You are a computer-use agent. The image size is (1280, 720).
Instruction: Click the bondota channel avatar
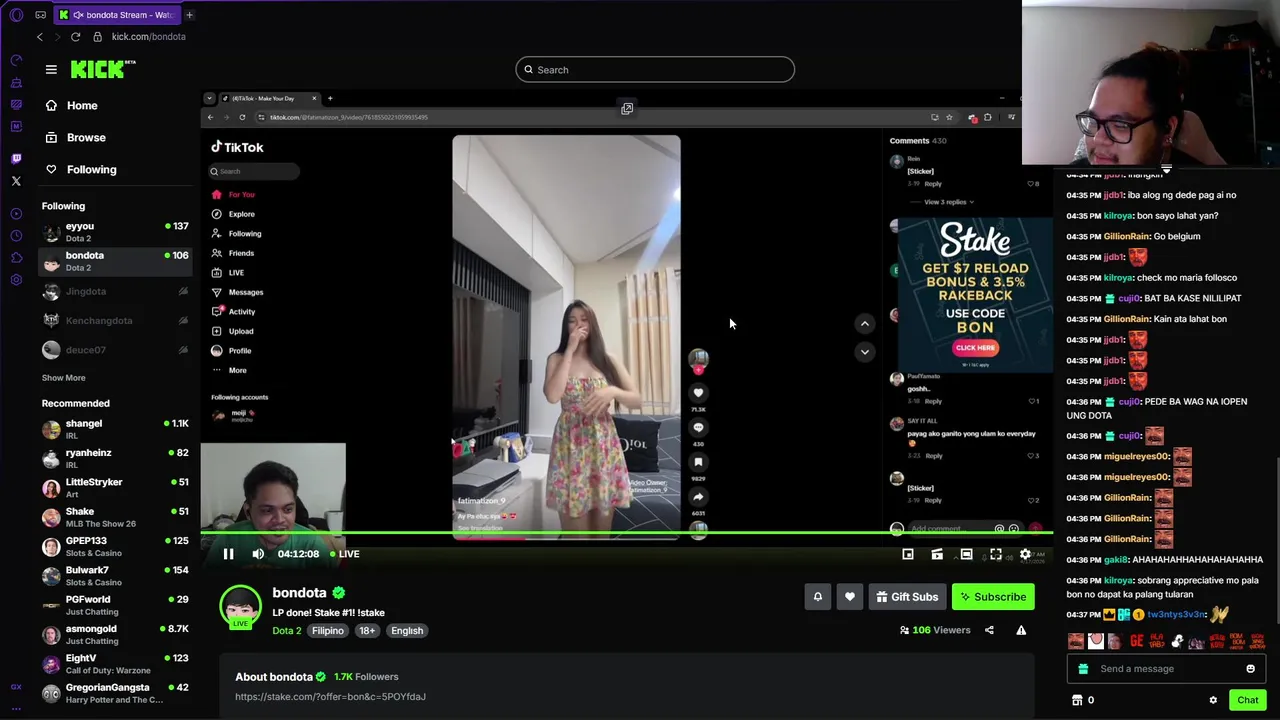pyautogui.click(x=240, y=607)
